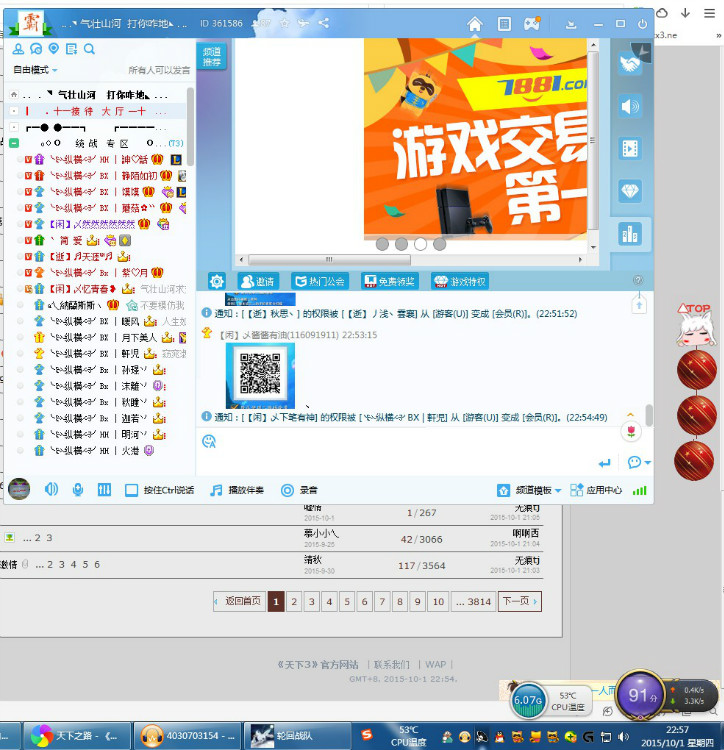
Task: Toggle the microphone in bottom bar
Action: (77, 489)
